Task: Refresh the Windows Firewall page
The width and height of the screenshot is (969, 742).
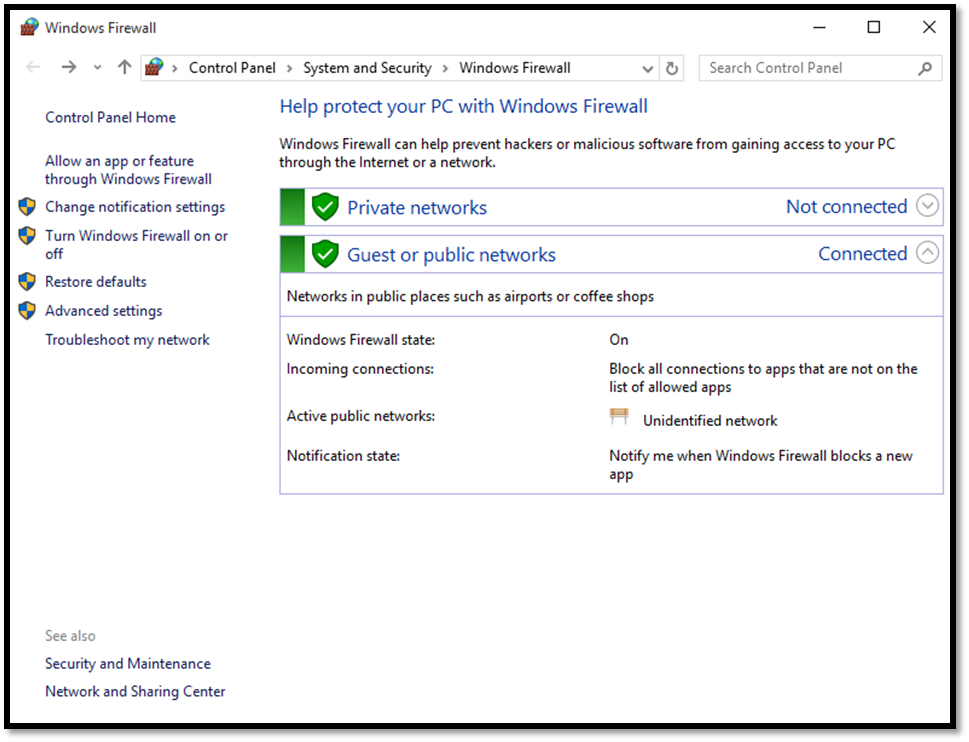Action: coord(672,68)
